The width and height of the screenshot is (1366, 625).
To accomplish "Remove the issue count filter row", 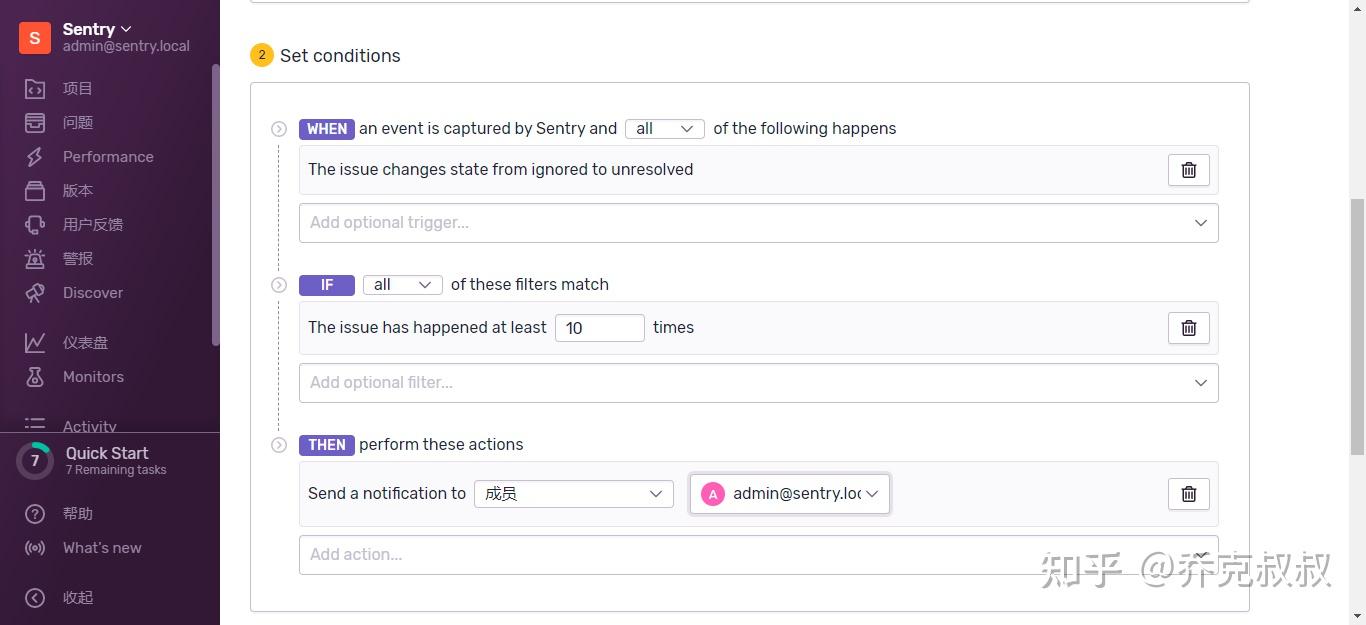I will click(1188, 328).
